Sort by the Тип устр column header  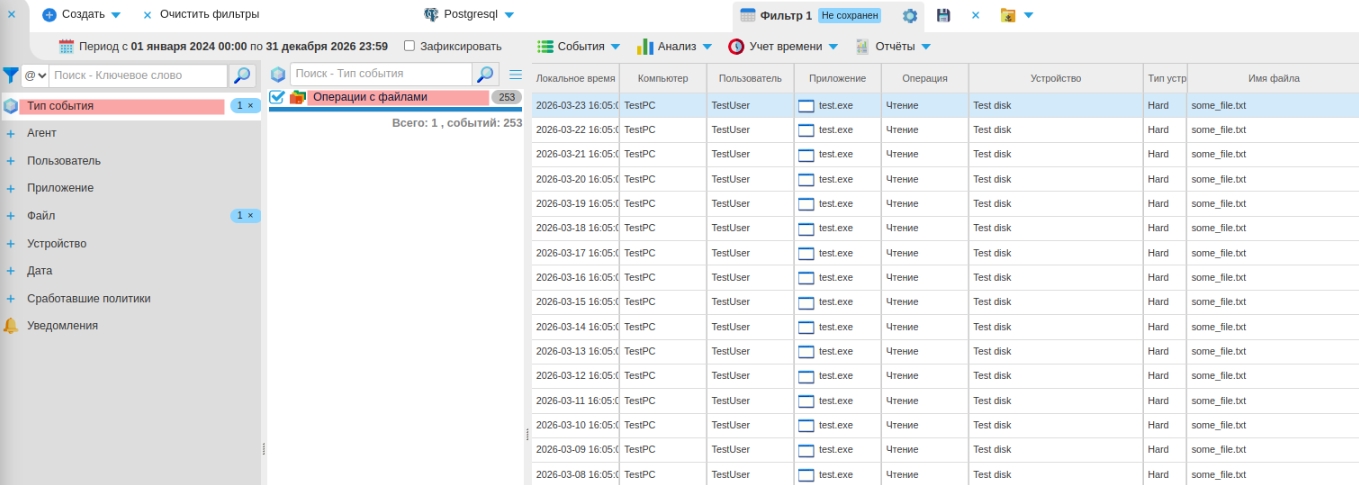tap(1165, 78)
